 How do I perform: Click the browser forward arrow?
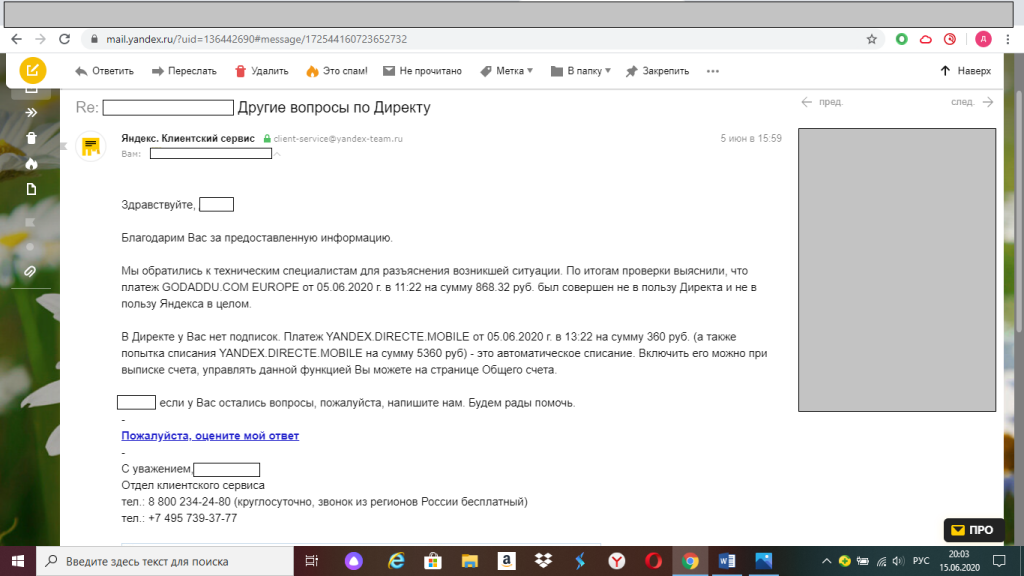[40, 39]
